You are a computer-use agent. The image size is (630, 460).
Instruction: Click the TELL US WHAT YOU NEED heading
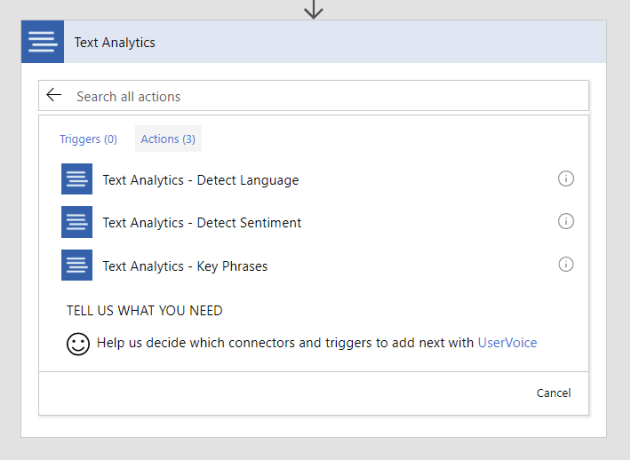pyautogui.click(x=144, y=311)
